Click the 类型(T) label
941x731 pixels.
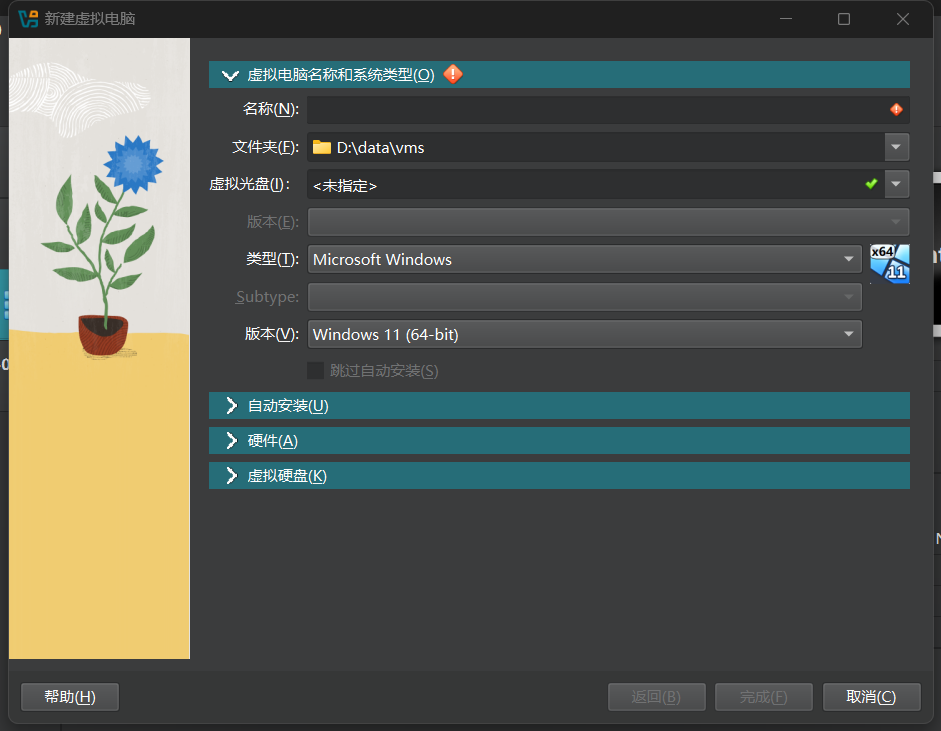pos(272,259)
